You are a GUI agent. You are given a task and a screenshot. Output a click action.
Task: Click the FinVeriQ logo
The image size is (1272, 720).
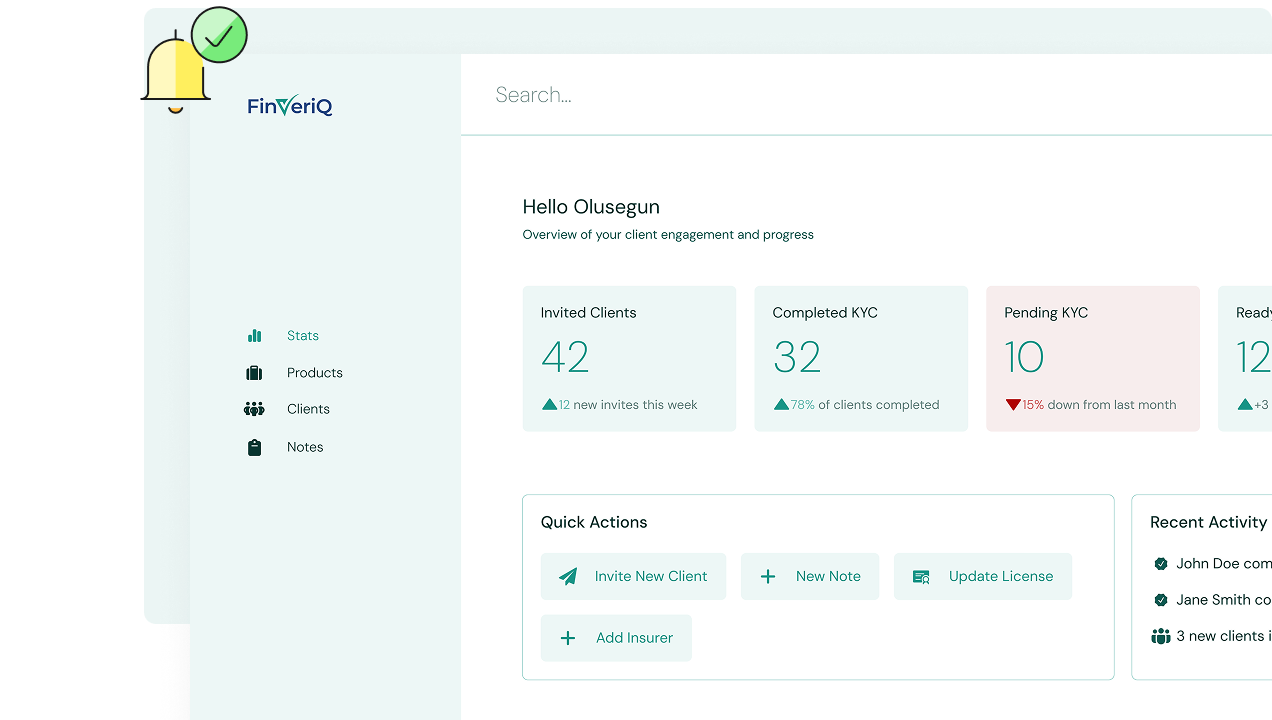point(289,106)
